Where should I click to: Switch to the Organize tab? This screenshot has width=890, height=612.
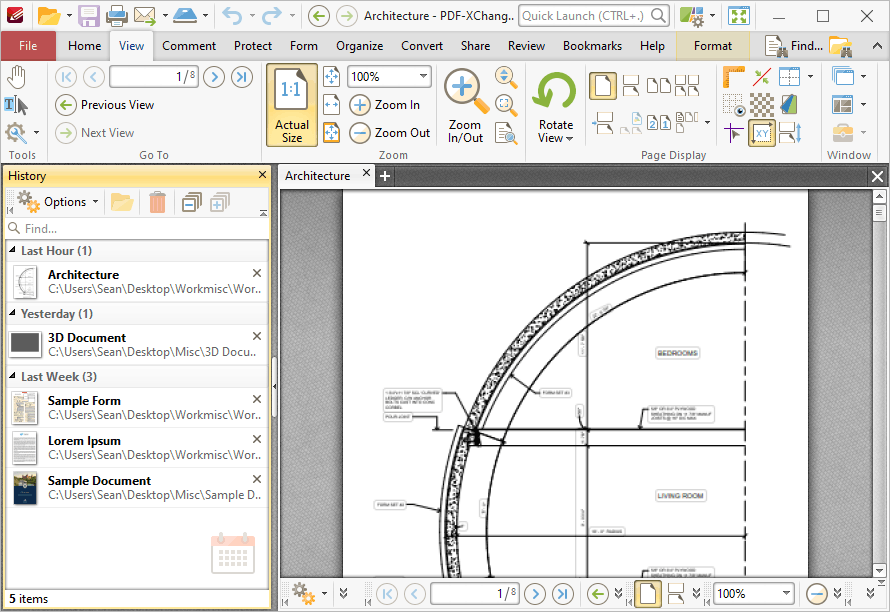[359, 46]
